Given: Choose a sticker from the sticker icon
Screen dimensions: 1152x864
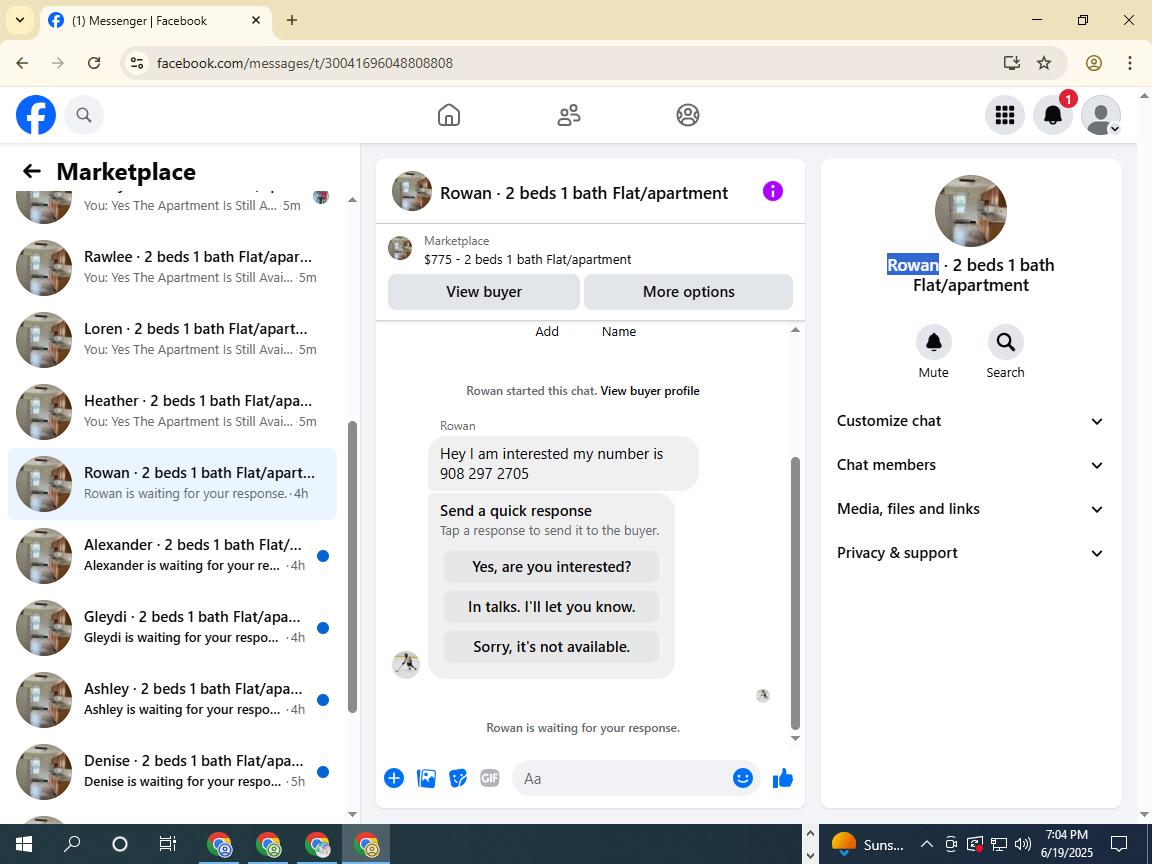Looking at the screenshot, I should (458, 778).
